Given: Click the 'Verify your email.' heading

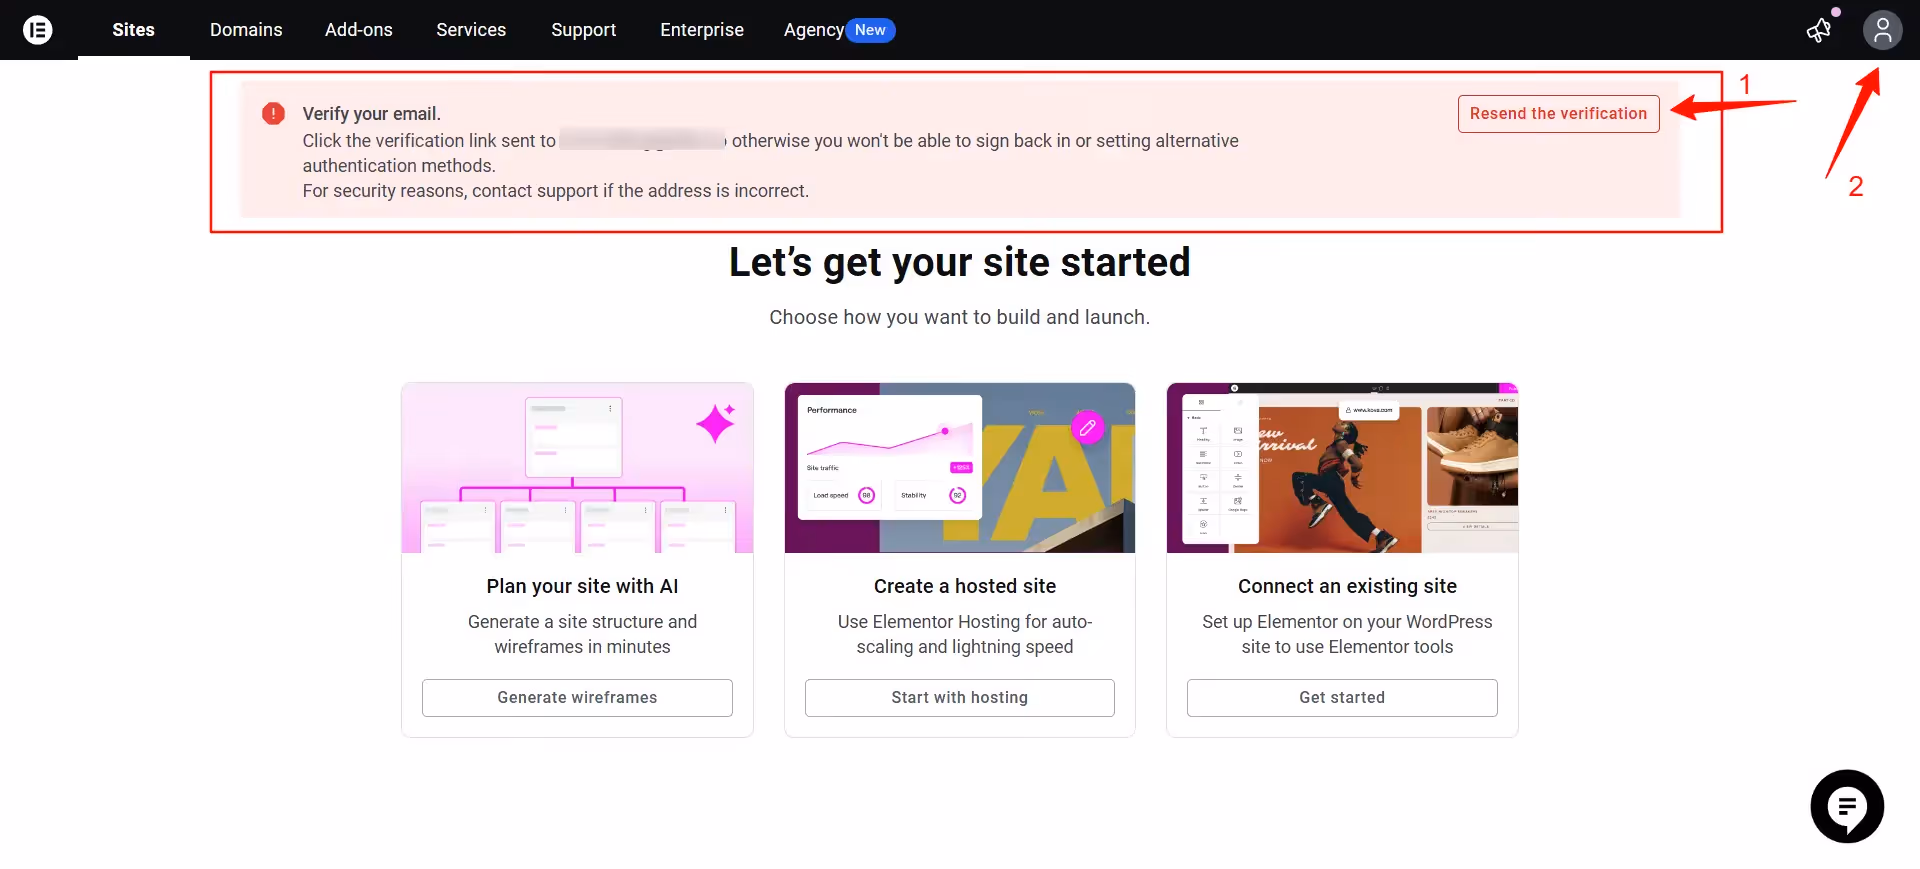Looking at the screenshot, I should coord(372,114).
